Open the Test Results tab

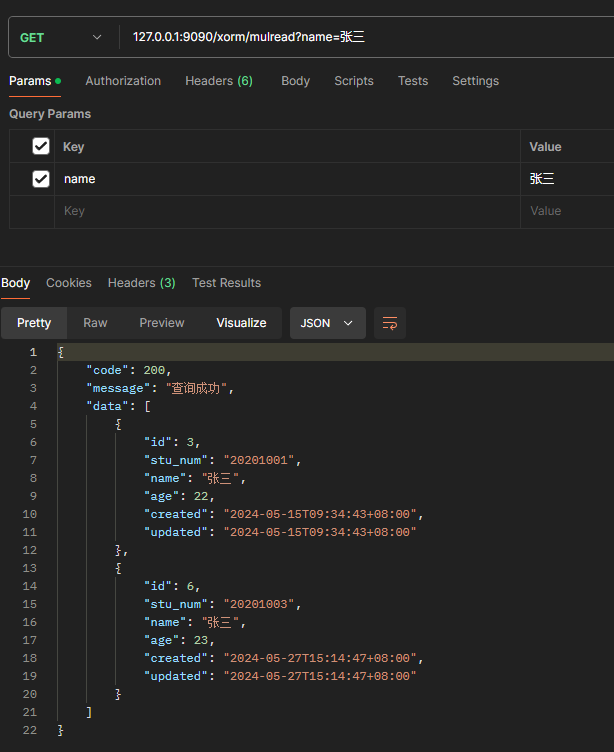[226, 283]
